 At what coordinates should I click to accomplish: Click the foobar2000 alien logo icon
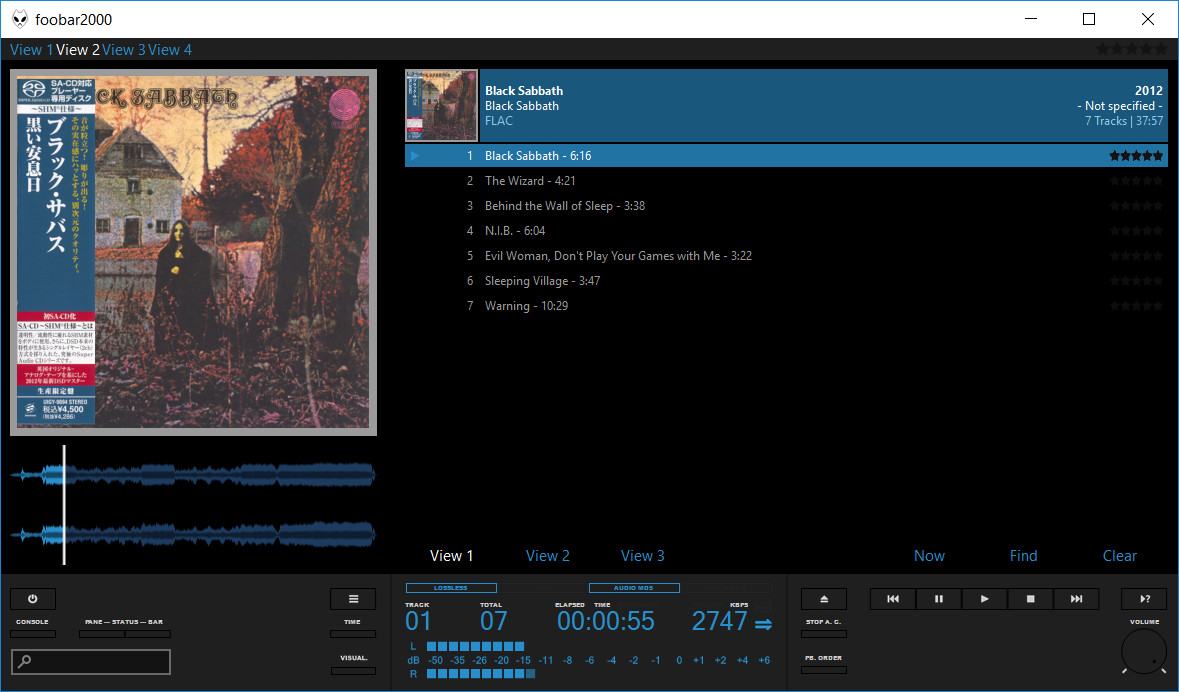[x=20, y=19]
